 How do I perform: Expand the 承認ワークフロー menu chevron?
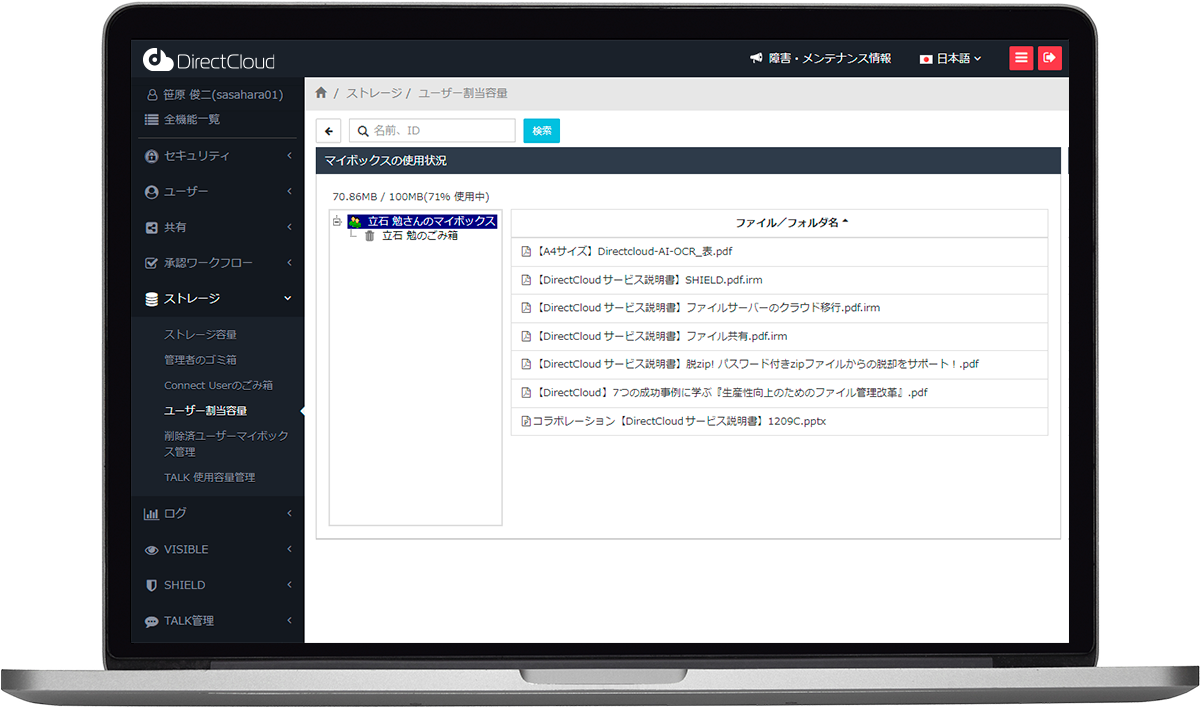point(289,263)
